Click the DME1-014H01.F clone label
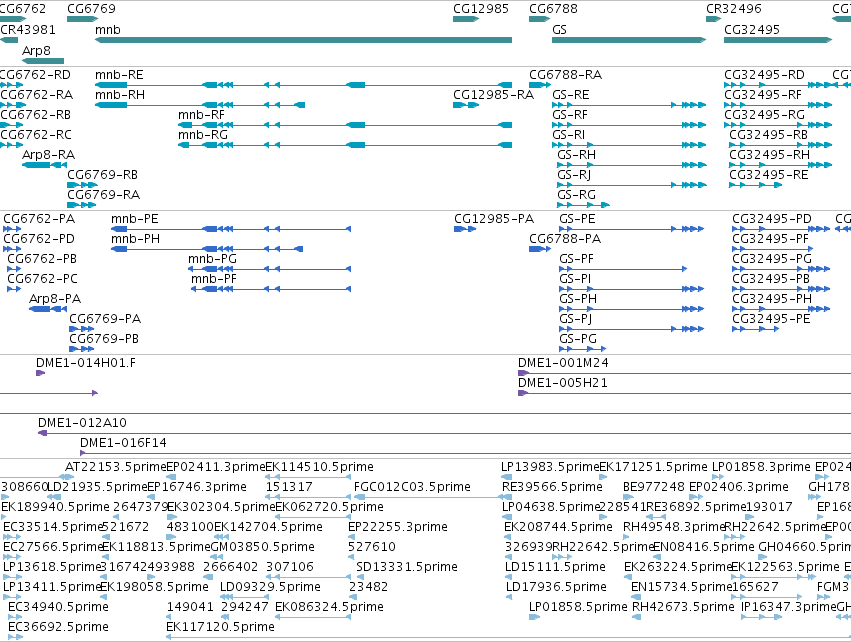The width and height of the screenshot is (851, 642). tap(86, 363)
